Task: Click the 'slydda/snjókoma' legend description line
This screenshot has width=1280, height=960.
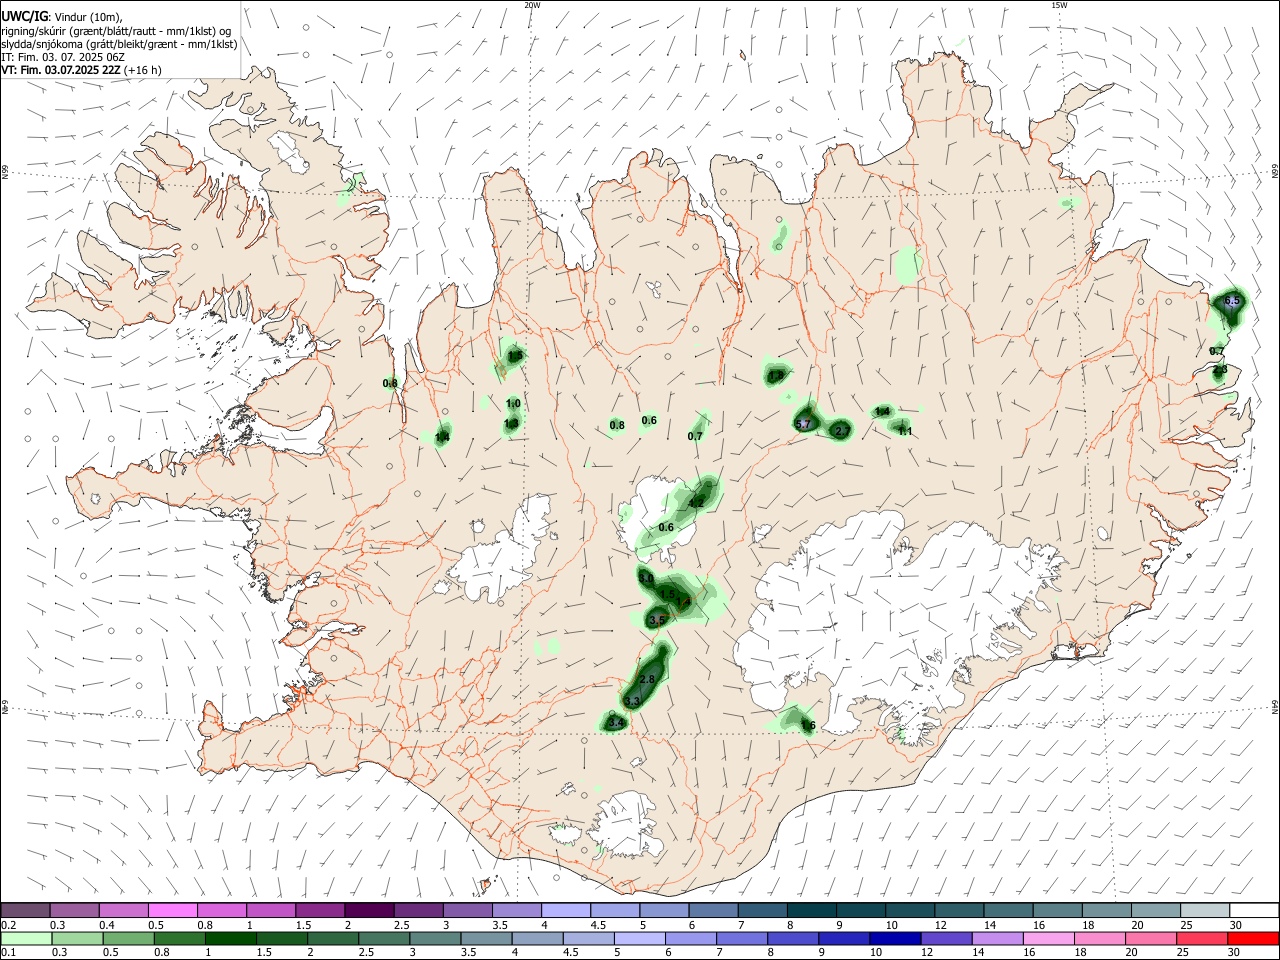Action: [119, 44]
